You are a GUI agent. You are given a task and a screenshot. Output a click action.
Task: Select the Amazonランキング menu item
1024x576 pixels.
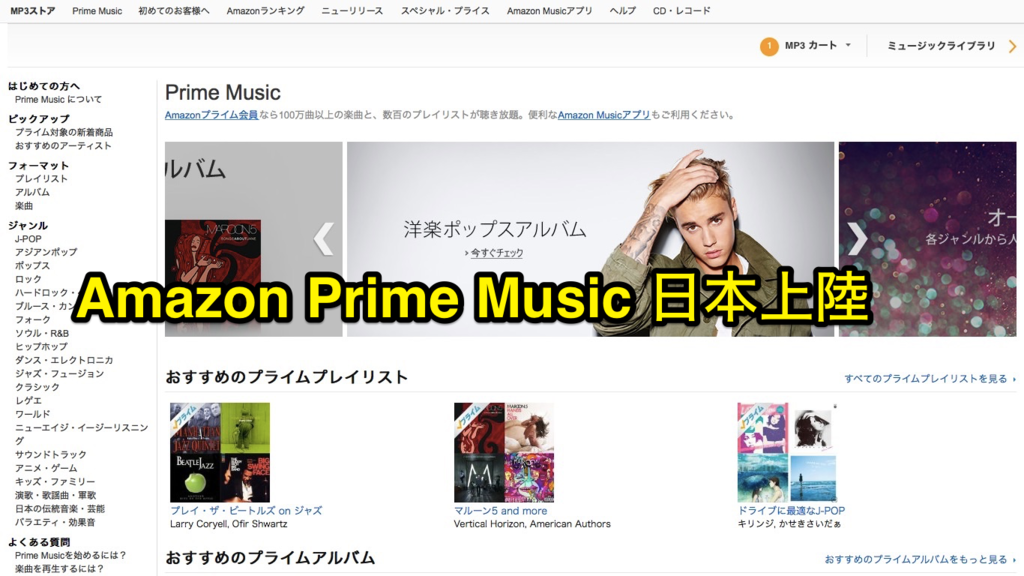(x=265, y=11)
